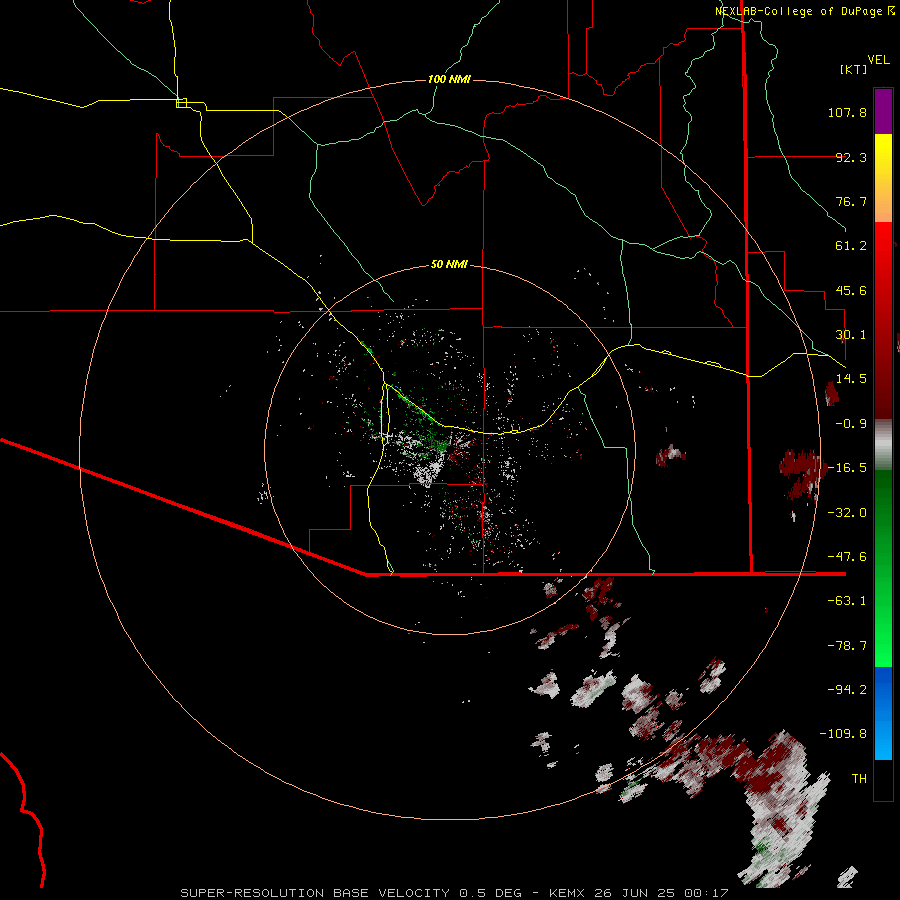Pick the bright green color bar segment
900x900 pixels.
[883, 568]
